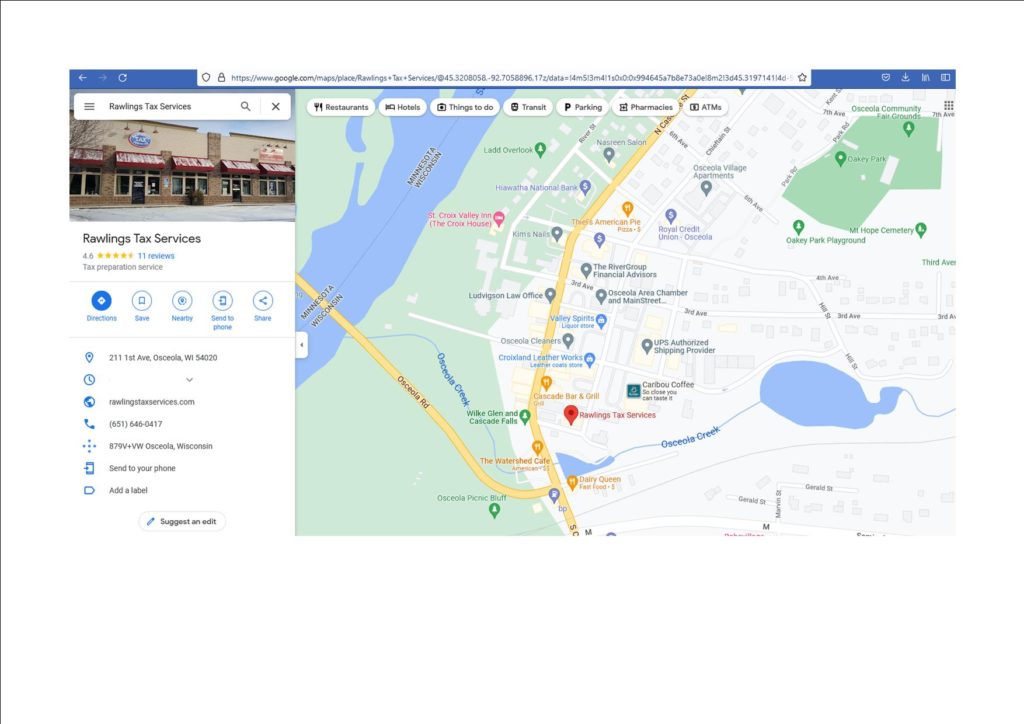1024x724 pixels.
Task: Select the Oakey Park Playground marker
Action: coord(797,227)
